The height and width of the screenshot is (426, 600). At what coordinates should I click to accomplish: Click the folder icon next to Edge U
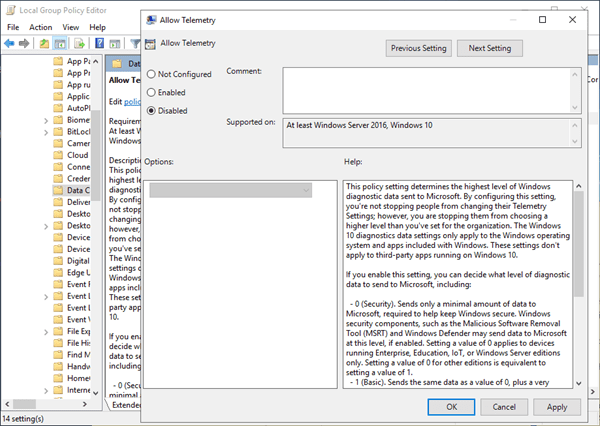(58, 273)
